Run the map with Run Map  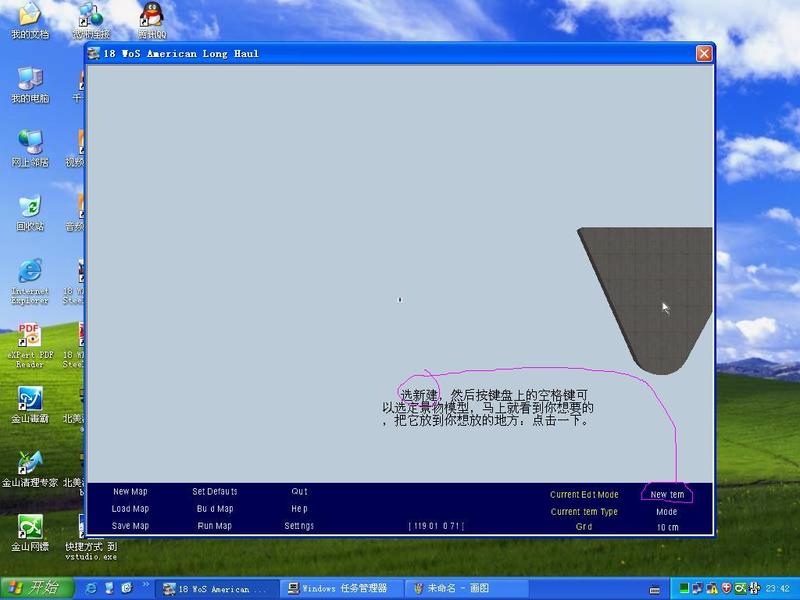tap(214, 526)
